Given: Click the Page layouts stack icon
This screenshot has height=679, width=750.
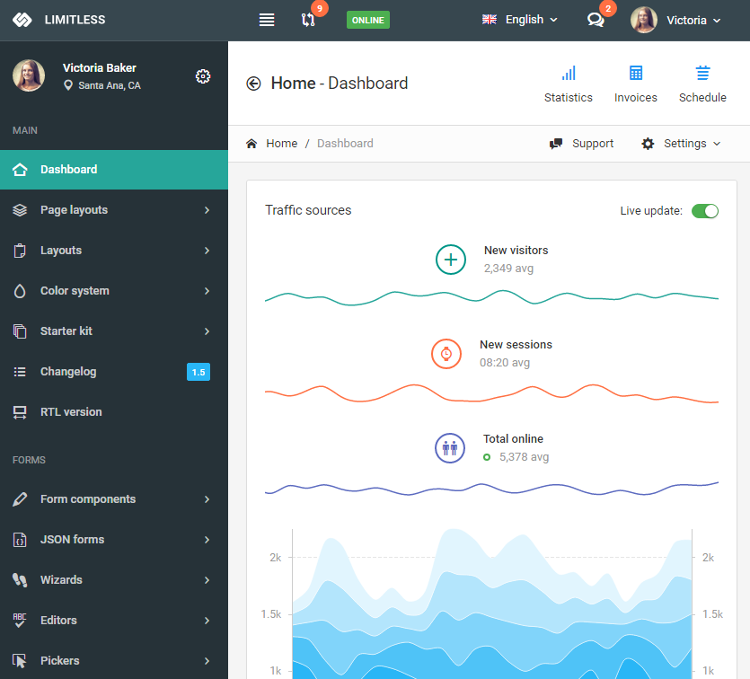Looking at the screenshot, I should coord(20,210).
